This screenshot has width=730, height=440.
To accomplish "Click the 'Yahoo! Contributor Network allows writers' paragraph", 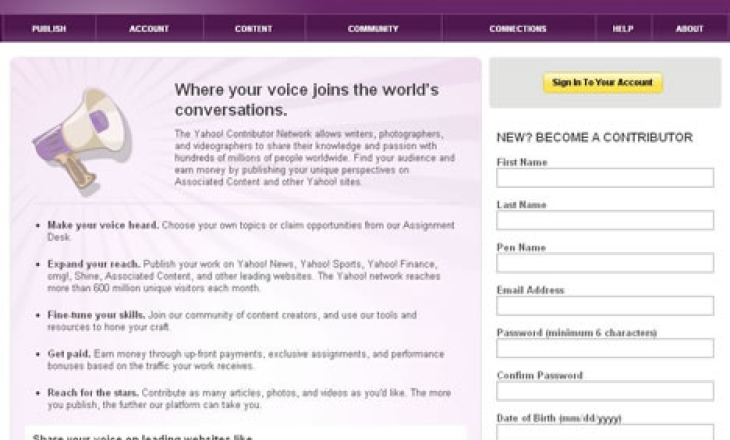I will click(x=315, y=158).
